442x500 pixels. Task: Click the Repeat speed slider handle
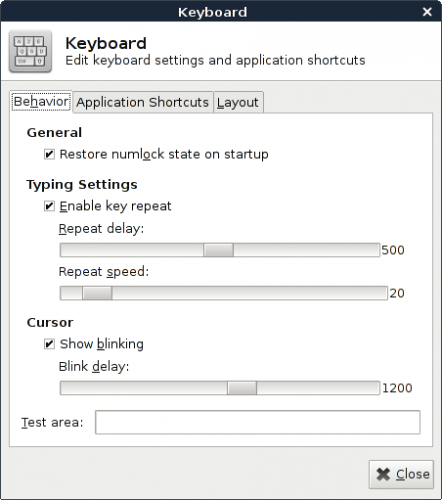97,293
